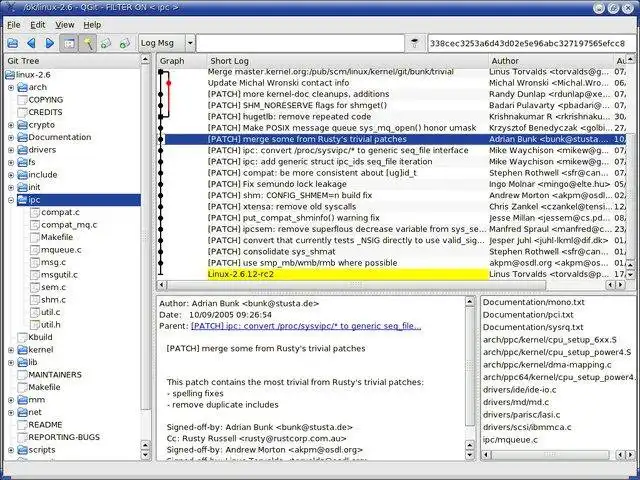640x480 pixels.
Task: Collapse the ipc folder in Git Tree
Action: click(x=10, y=200)
